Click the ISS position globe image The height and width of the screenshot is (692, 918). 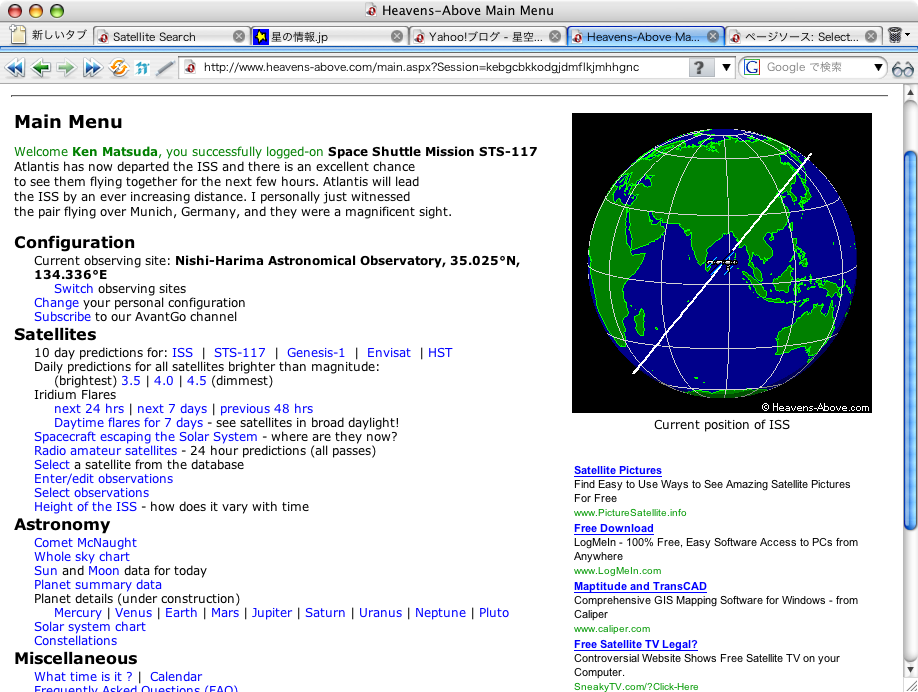(722, 263)
